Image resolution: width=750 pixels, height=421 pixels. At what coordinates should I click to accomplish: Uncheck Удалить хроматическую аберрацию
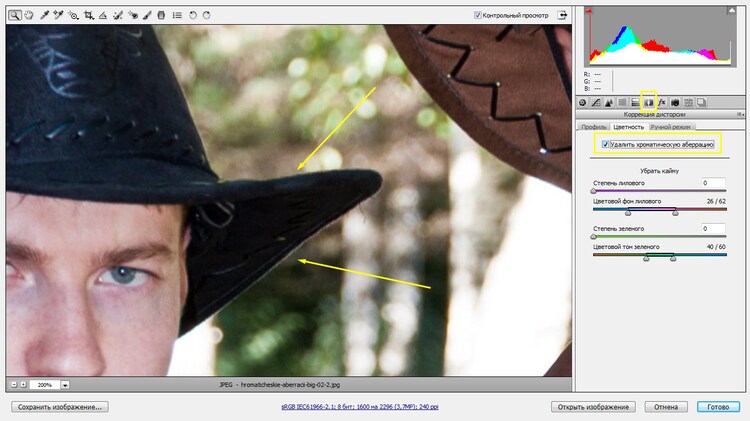[605, 144]
